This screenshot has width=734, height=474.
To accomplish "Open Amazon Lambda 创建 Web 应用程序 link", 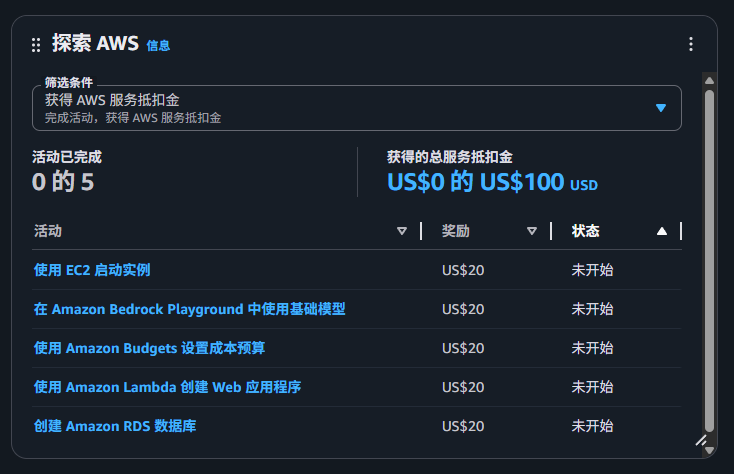I will pos(168,387).
